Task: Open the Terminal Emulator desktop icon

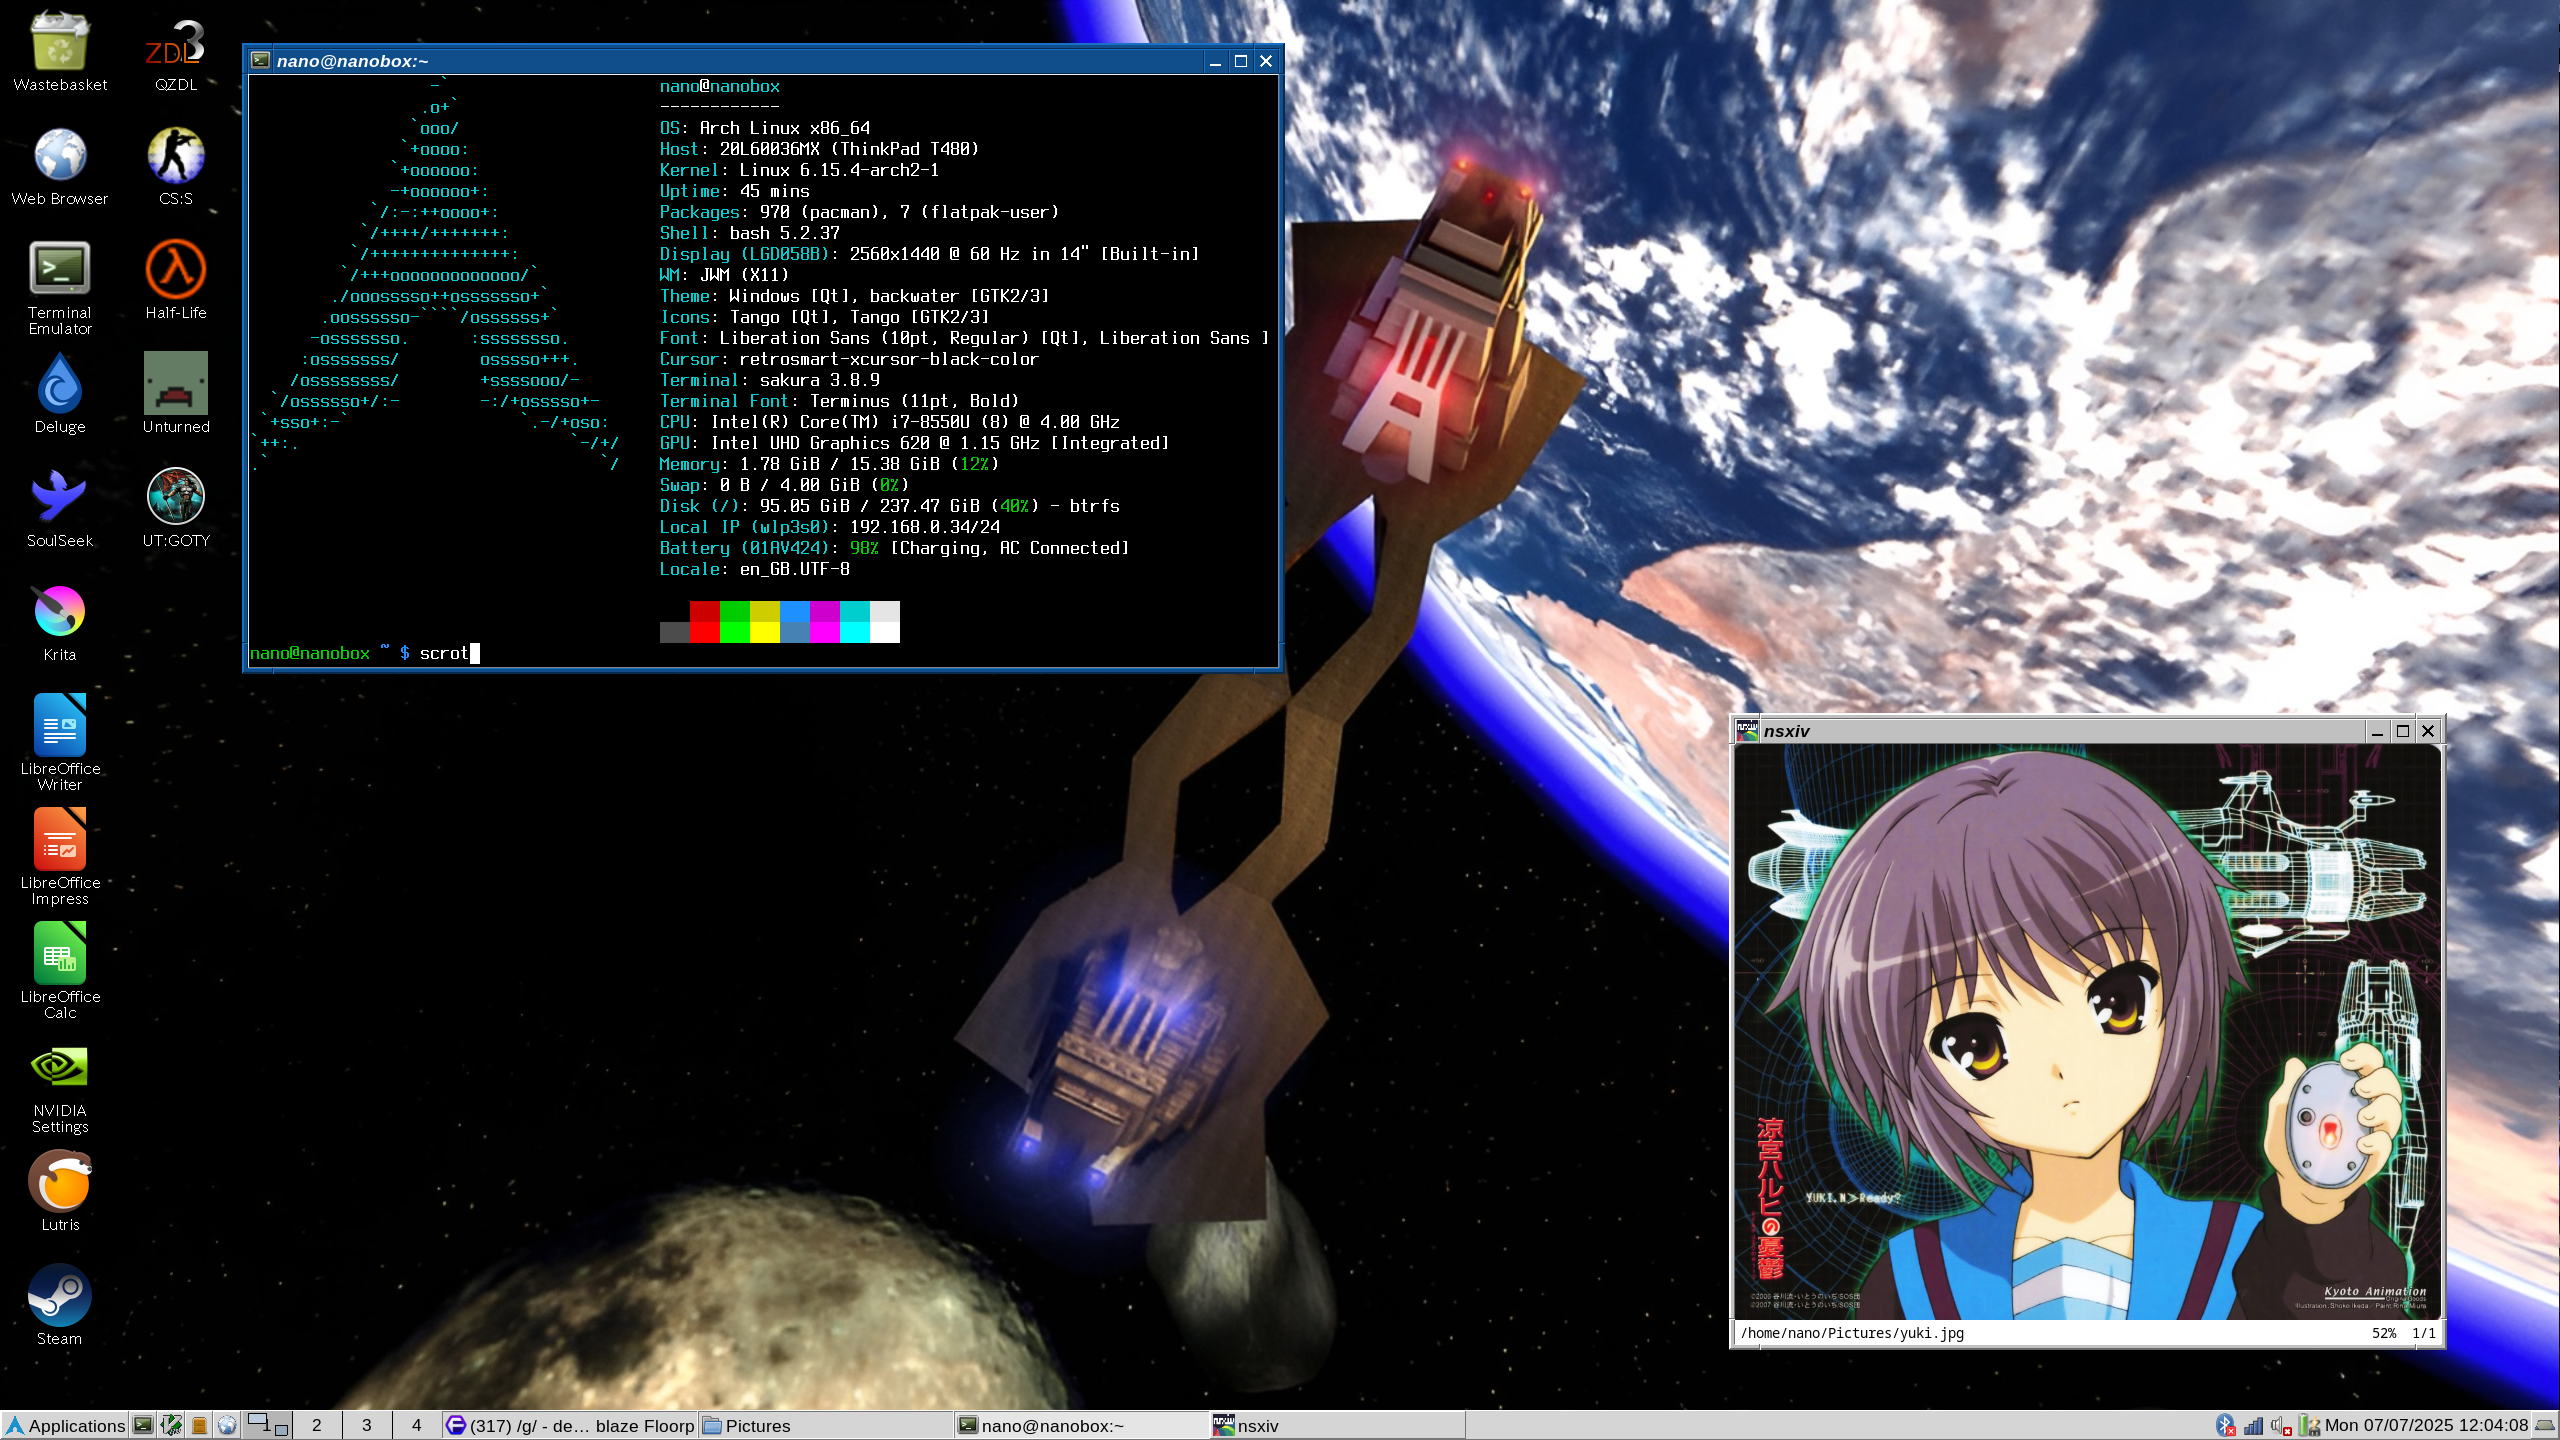Action: (x=60, y=286)
